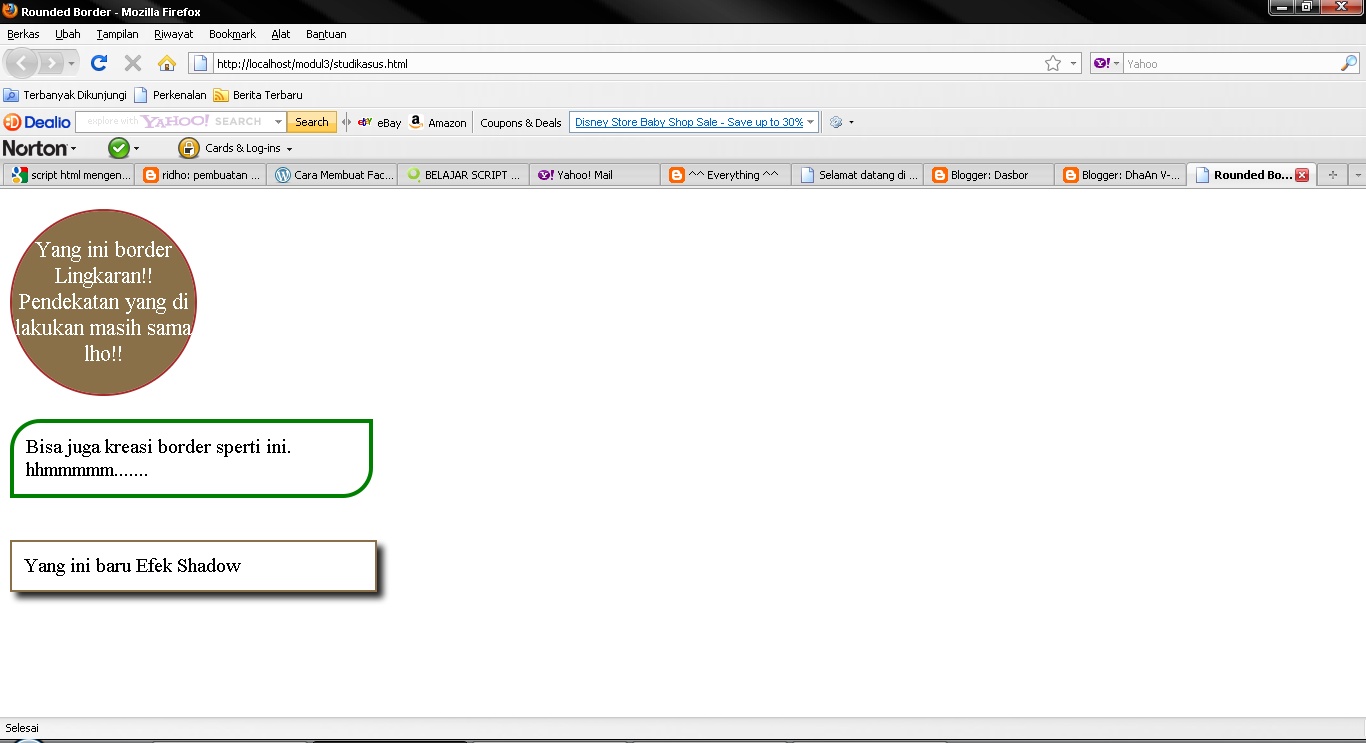The width and height of the screenshot is (1366, 743).
Task: Switch to Cara Membuat Fac... tab
Action: tap(332, 175)
